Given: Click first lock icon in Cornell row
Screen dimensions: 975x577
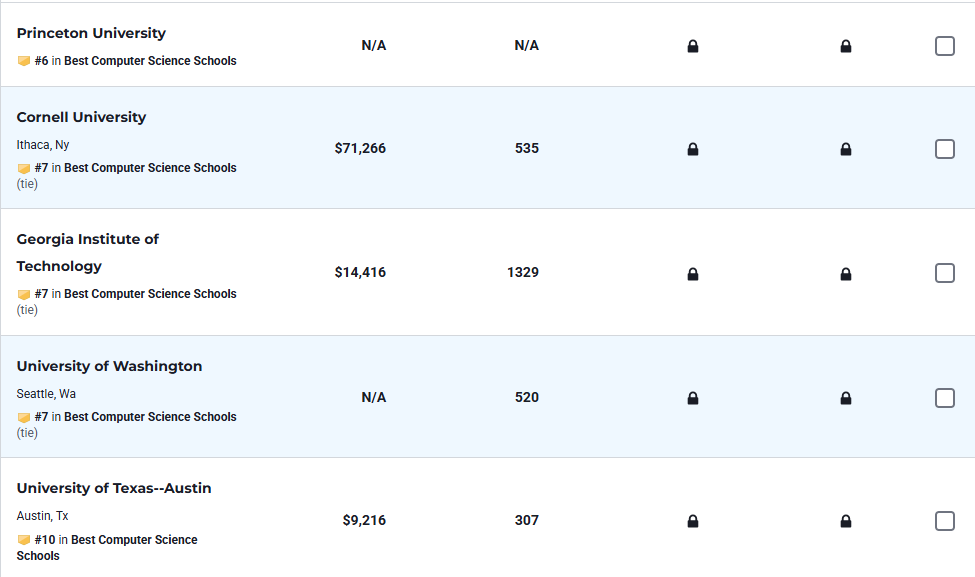Looking at the screenshot, I should click(693, 149).
